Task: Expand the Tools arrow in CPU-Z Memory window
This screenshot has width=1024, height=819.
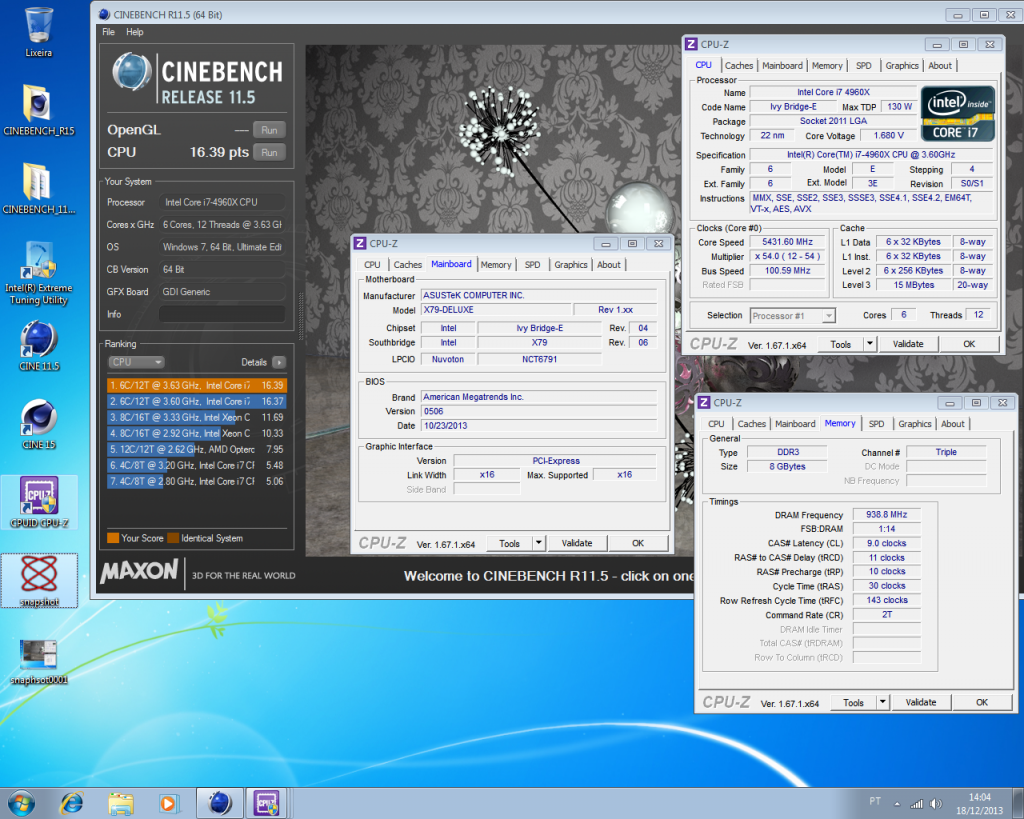Action: click(x=882, y=702)
